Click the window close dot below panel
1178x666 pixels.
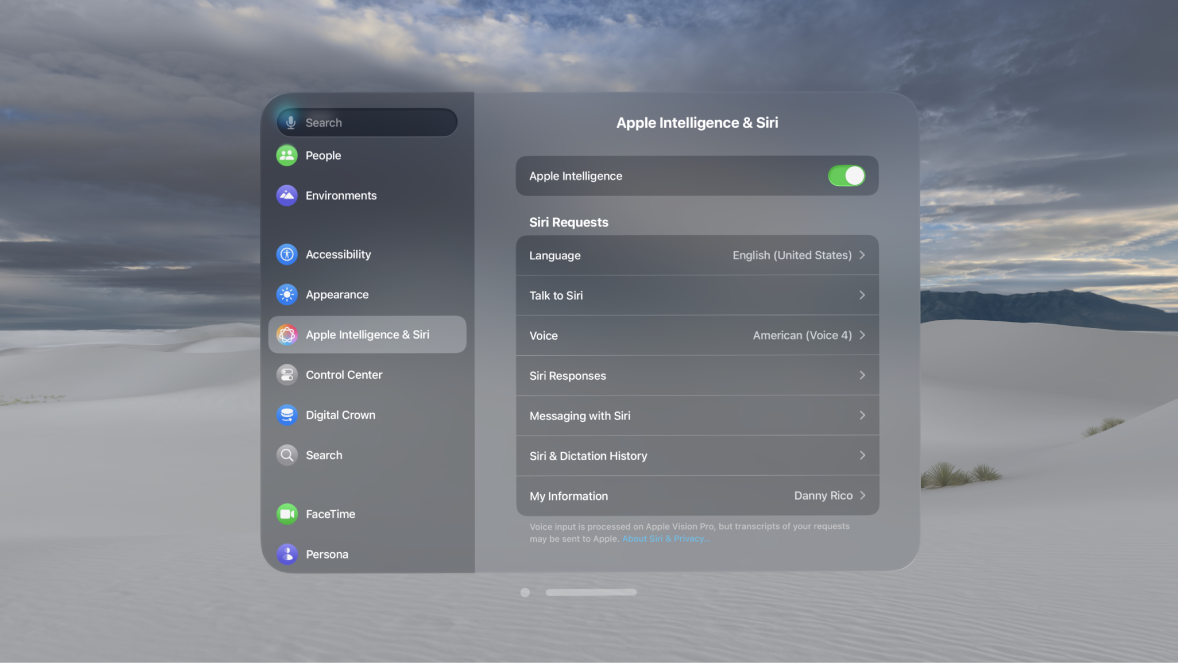525,592
